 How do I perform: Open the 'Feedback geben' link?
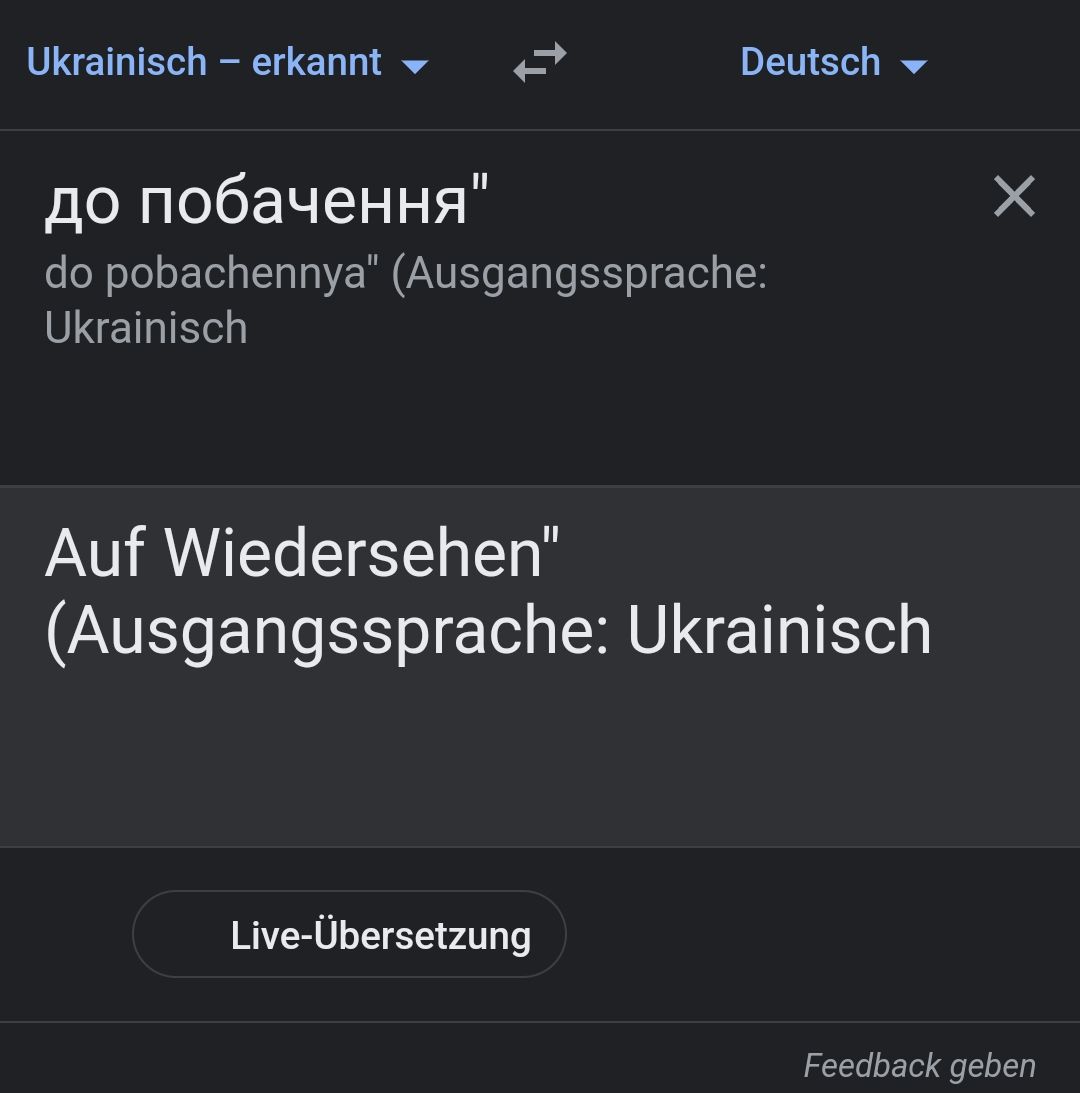click(x=919, y=1065)
